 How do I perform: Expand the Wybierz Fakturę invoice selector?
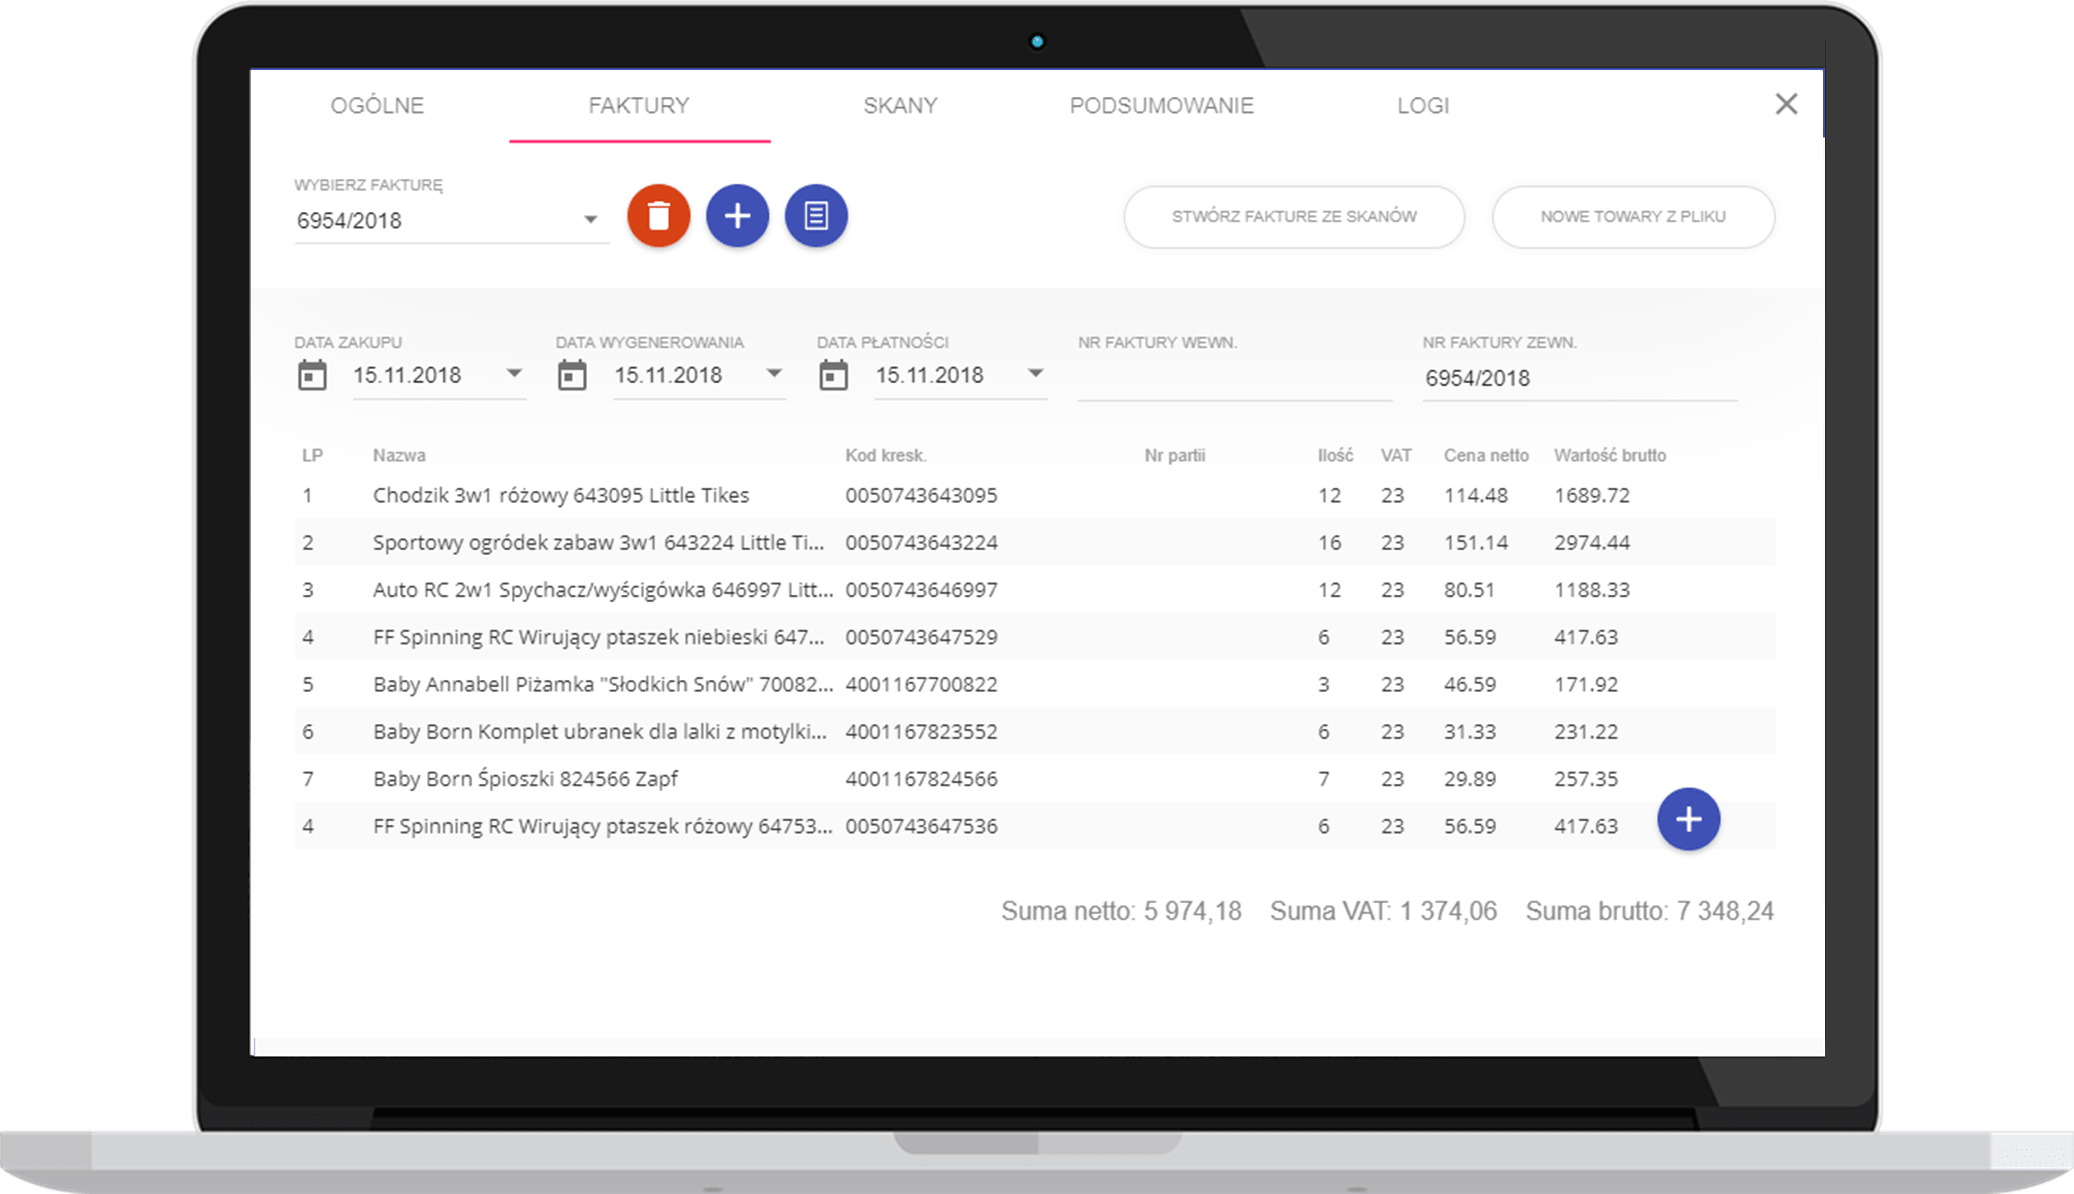tap(590, 218)
